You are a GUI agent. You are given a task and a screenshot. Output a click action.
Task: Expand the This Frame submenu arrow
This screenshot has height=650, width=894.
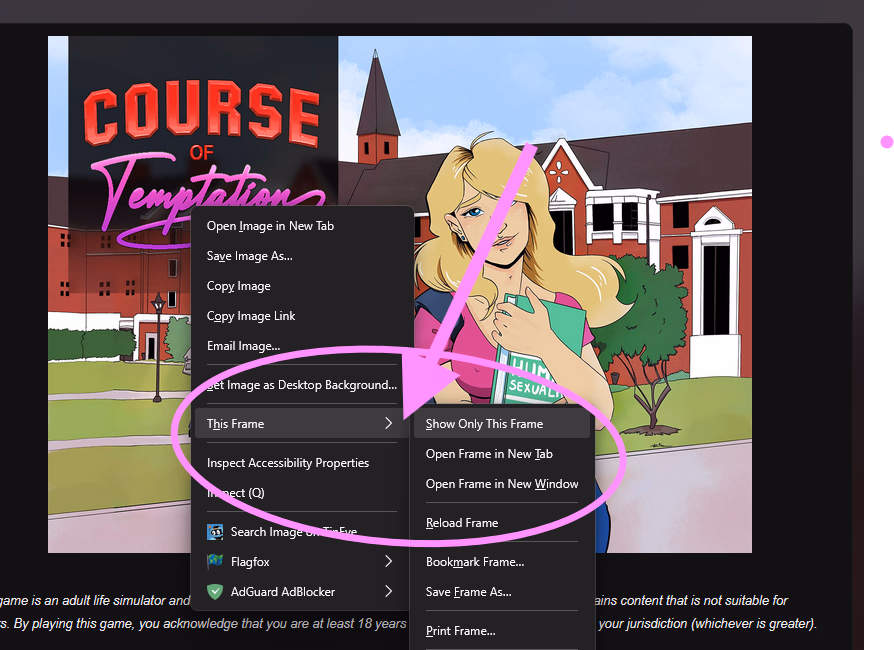click(x=388, y=423)
